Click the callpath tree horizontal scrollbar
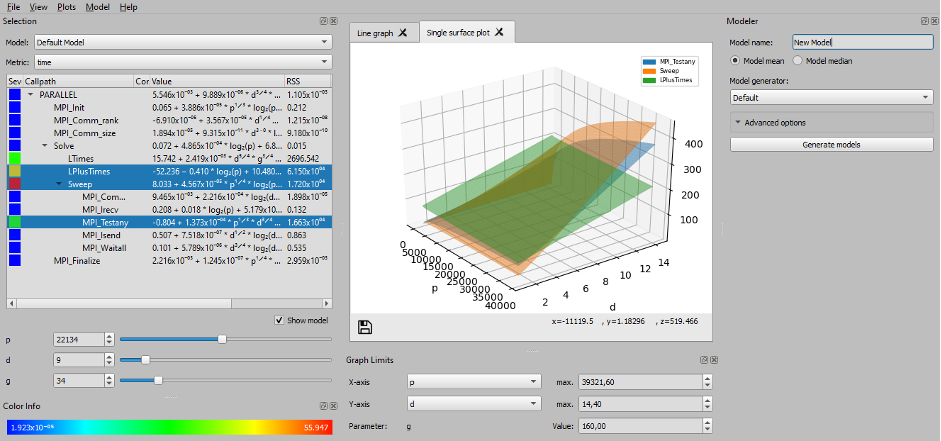Screen dimensions: 941x441 pyautogui.click(x=169, y=304)
